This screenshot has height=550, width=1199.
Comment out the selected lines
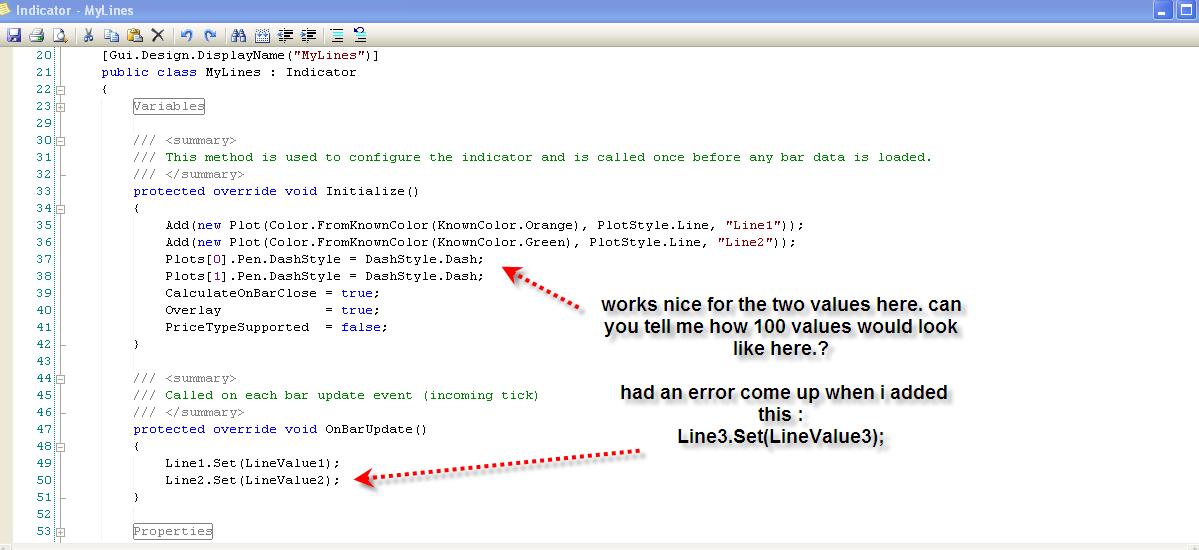point(337,34)
